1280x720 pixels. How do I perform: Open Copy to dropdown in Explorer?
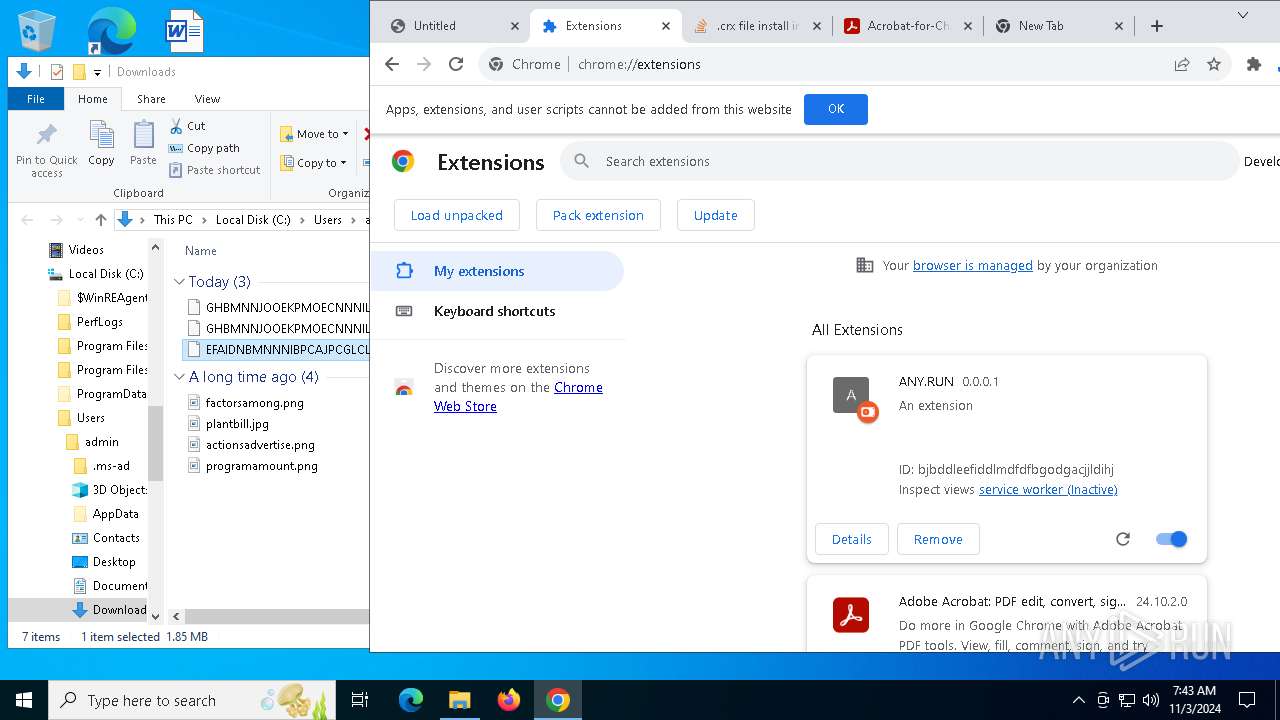[314, 163]
